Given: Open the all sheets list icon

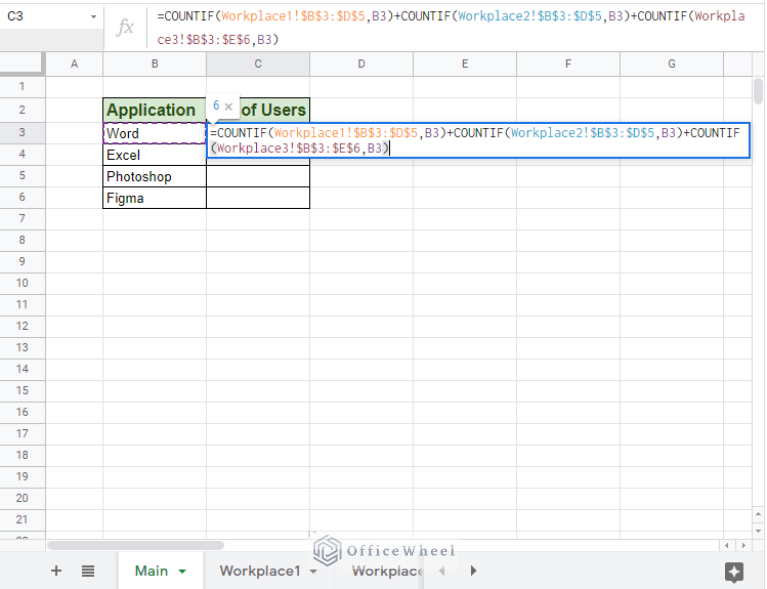Looking at the screenshot, I should click(x=88, y=571).
